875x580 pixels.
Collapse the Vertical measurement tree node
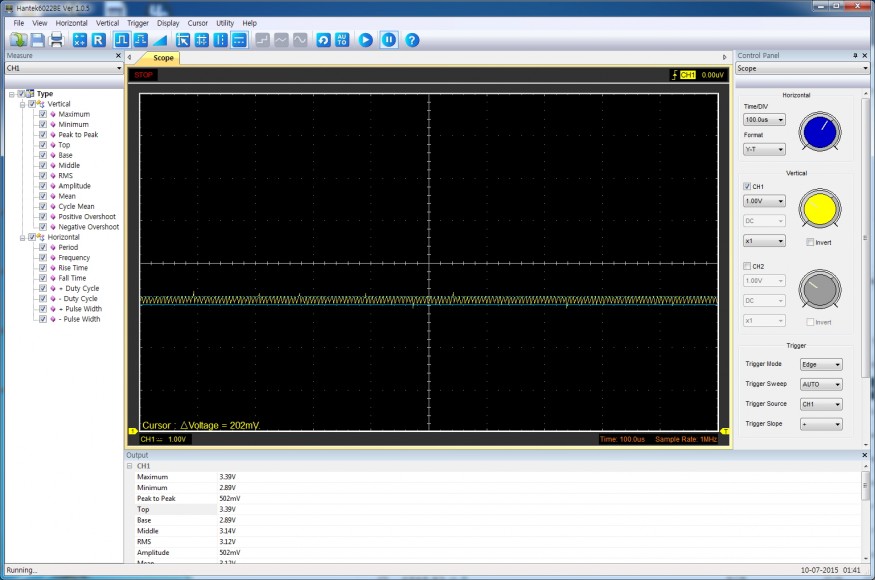(22, 104)
